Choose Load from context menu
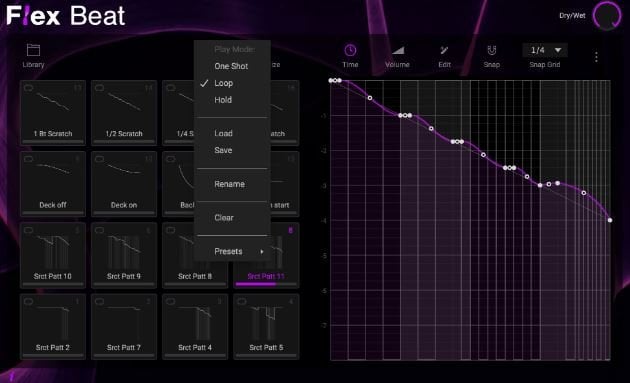Image resolution: width=630 pixels, height=383 pixels. (223, 133)
